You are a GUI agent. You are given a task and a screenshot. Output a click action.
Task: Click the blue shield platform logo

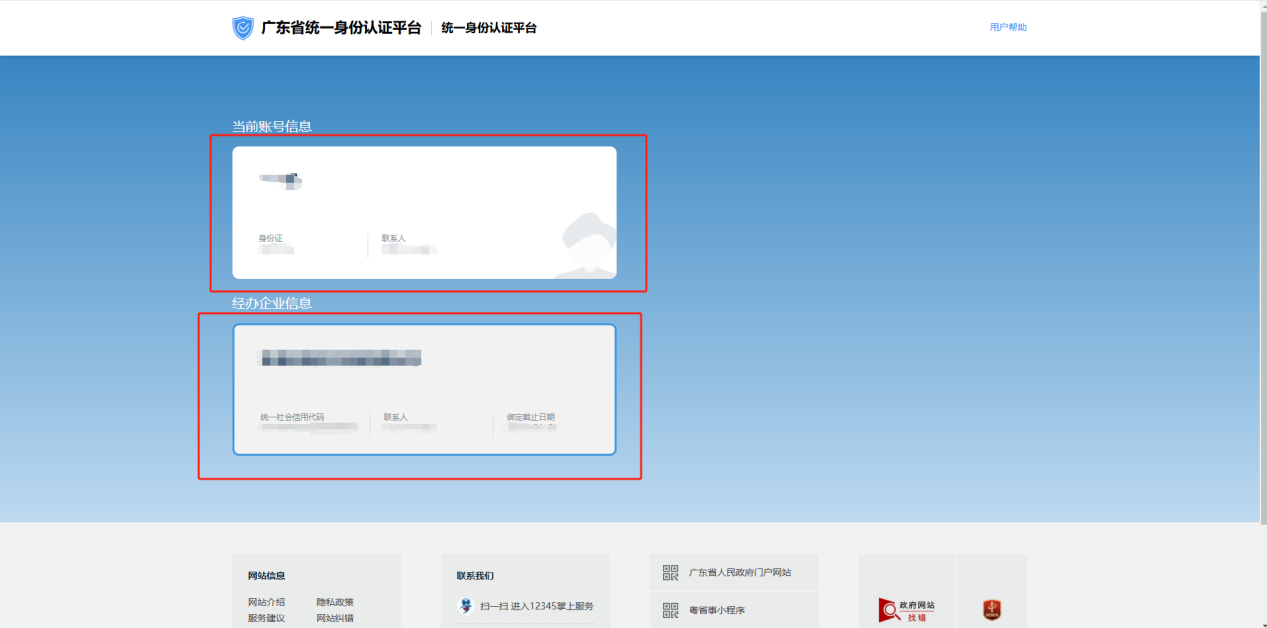(243, 28)
